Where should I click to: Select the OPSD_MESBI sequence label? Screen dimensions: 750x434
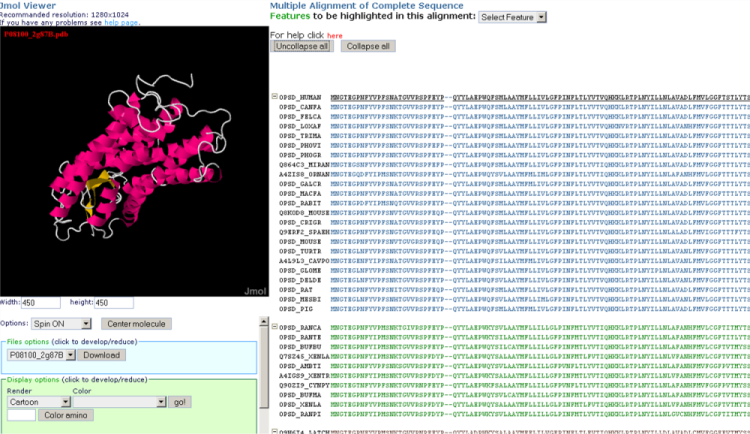click(x=300, y=299)
